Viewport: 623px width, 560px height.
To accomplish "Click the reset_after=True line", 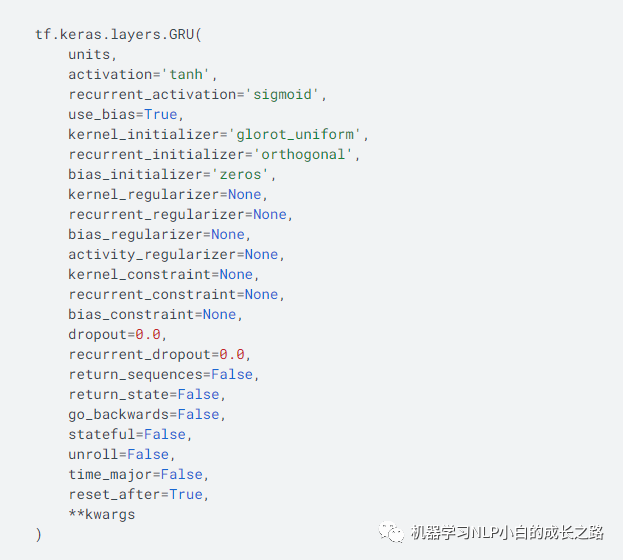I will tap(139, 494).
